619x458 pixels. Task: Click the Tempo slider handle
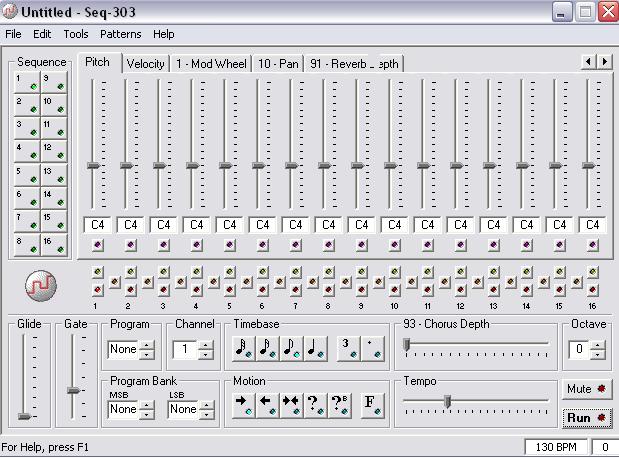coord(448,401)
